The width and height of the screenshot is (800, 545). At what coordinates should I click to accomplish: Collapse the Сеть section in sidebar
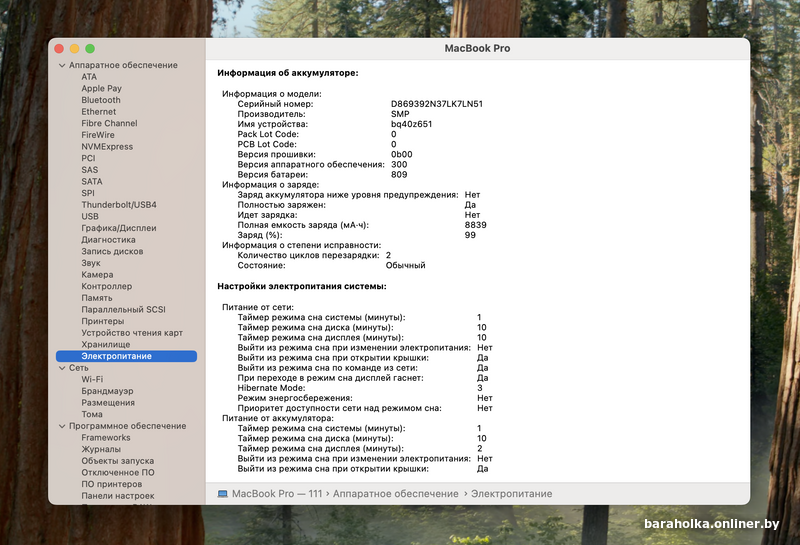pyautogui.click(x=60, y=368)
